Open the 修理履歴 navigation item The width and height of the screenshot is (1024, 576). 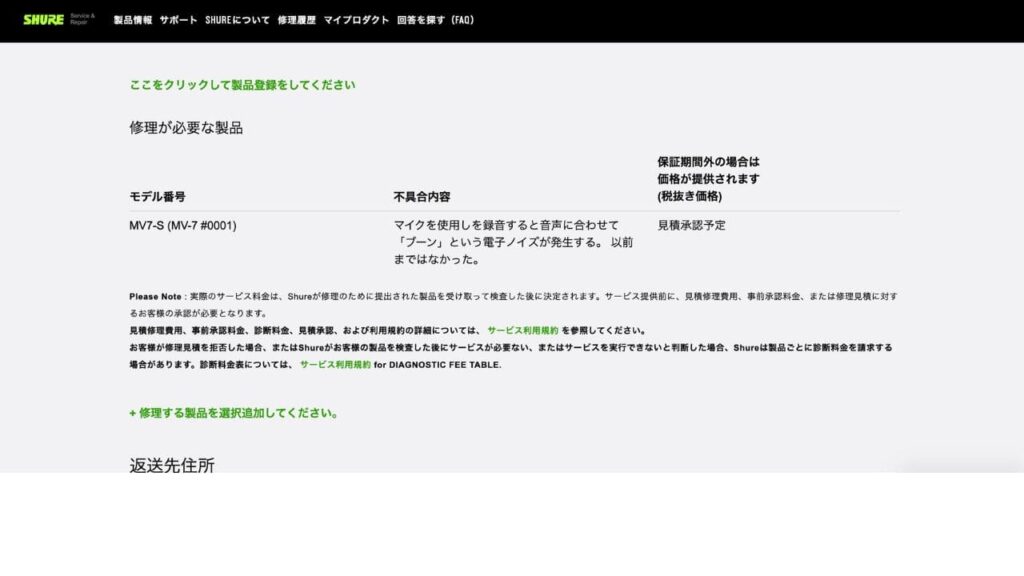click(296, 20)
